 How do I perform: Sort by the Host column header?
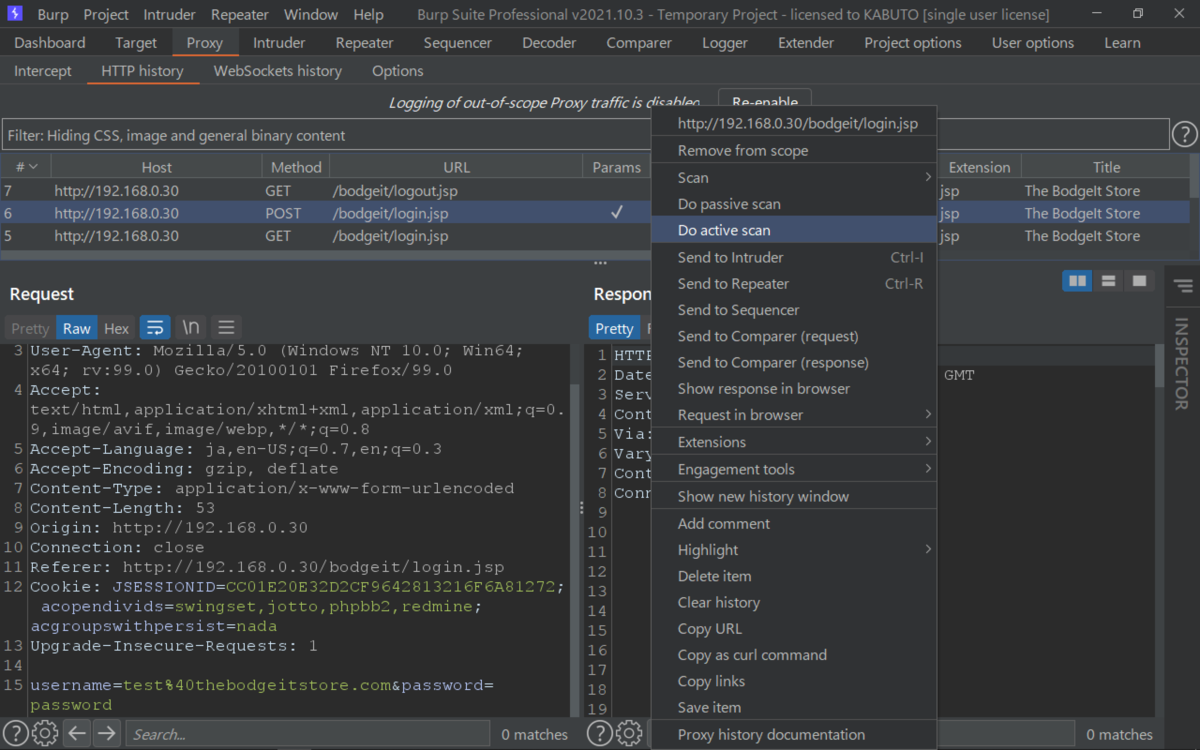(x=156, y=167)
